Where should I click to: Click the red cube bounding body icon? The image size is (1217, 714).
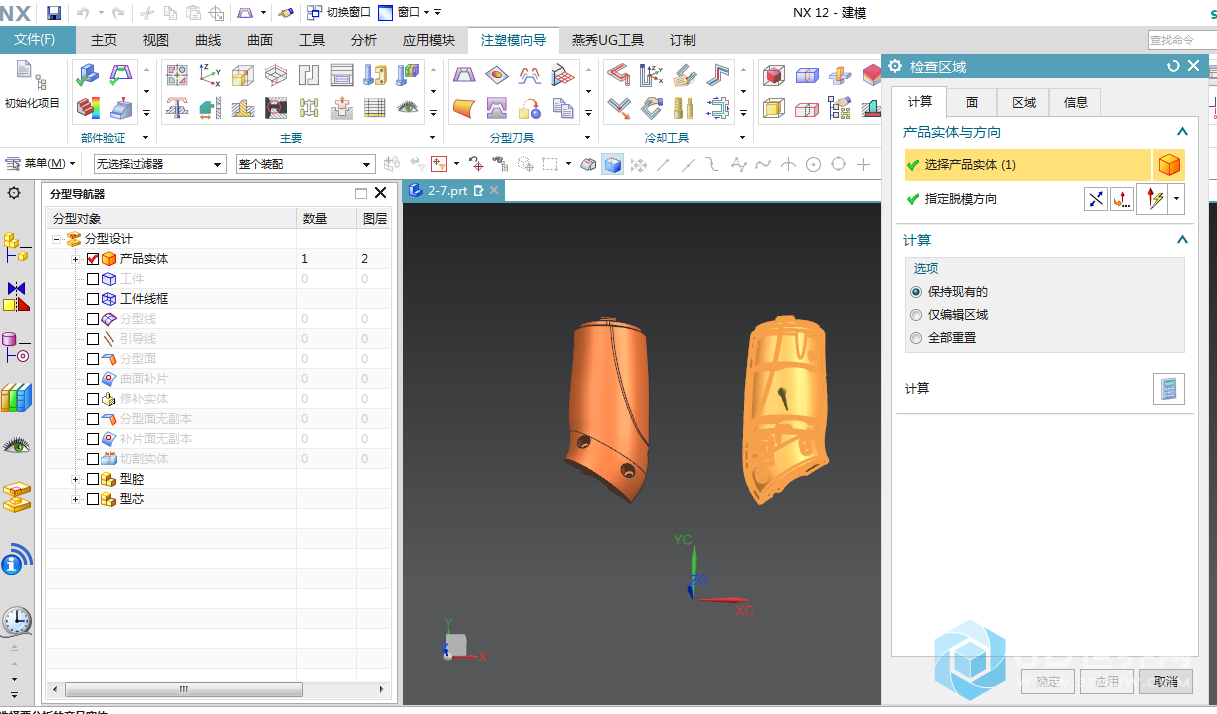[x=773, y=75]
